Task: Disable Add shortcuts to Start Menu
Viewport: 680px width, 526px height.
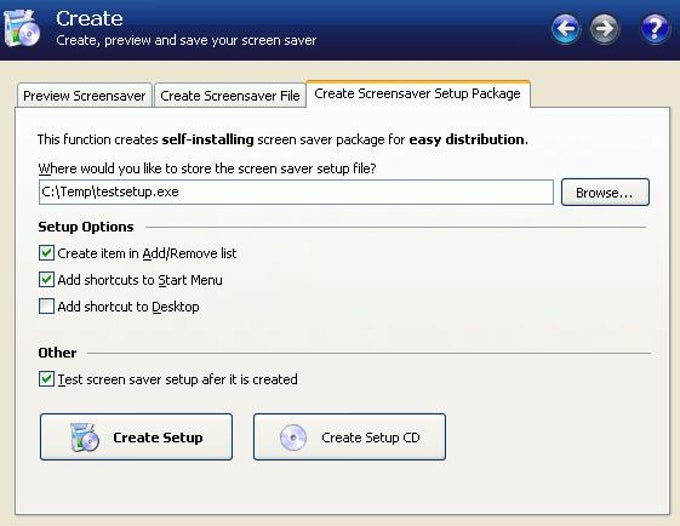Action: (x=47, y=281)
